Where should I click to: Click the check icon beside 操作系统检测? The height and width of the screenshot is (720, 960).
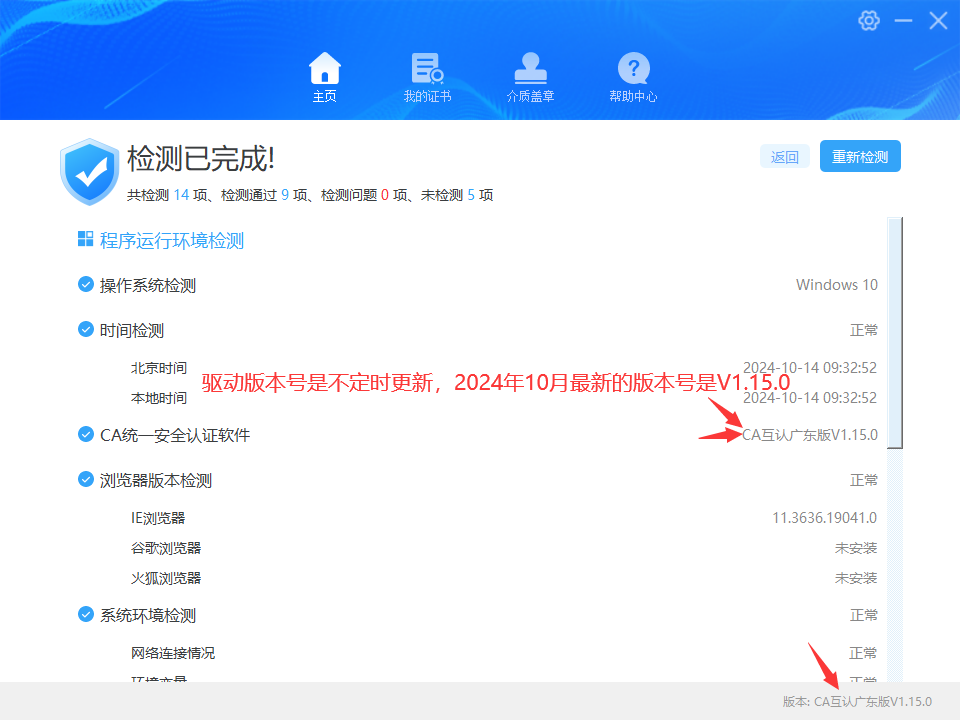[x=85, y=284]
